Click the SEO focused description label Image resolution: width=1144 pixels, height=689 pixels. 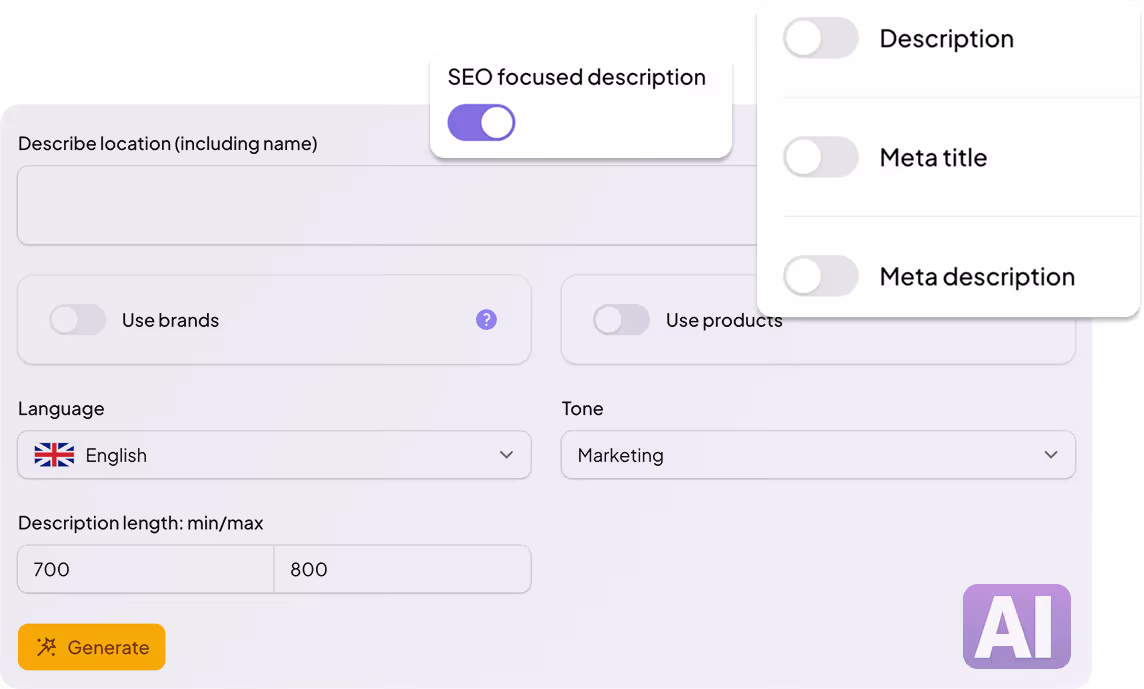(x=580, y=77)
